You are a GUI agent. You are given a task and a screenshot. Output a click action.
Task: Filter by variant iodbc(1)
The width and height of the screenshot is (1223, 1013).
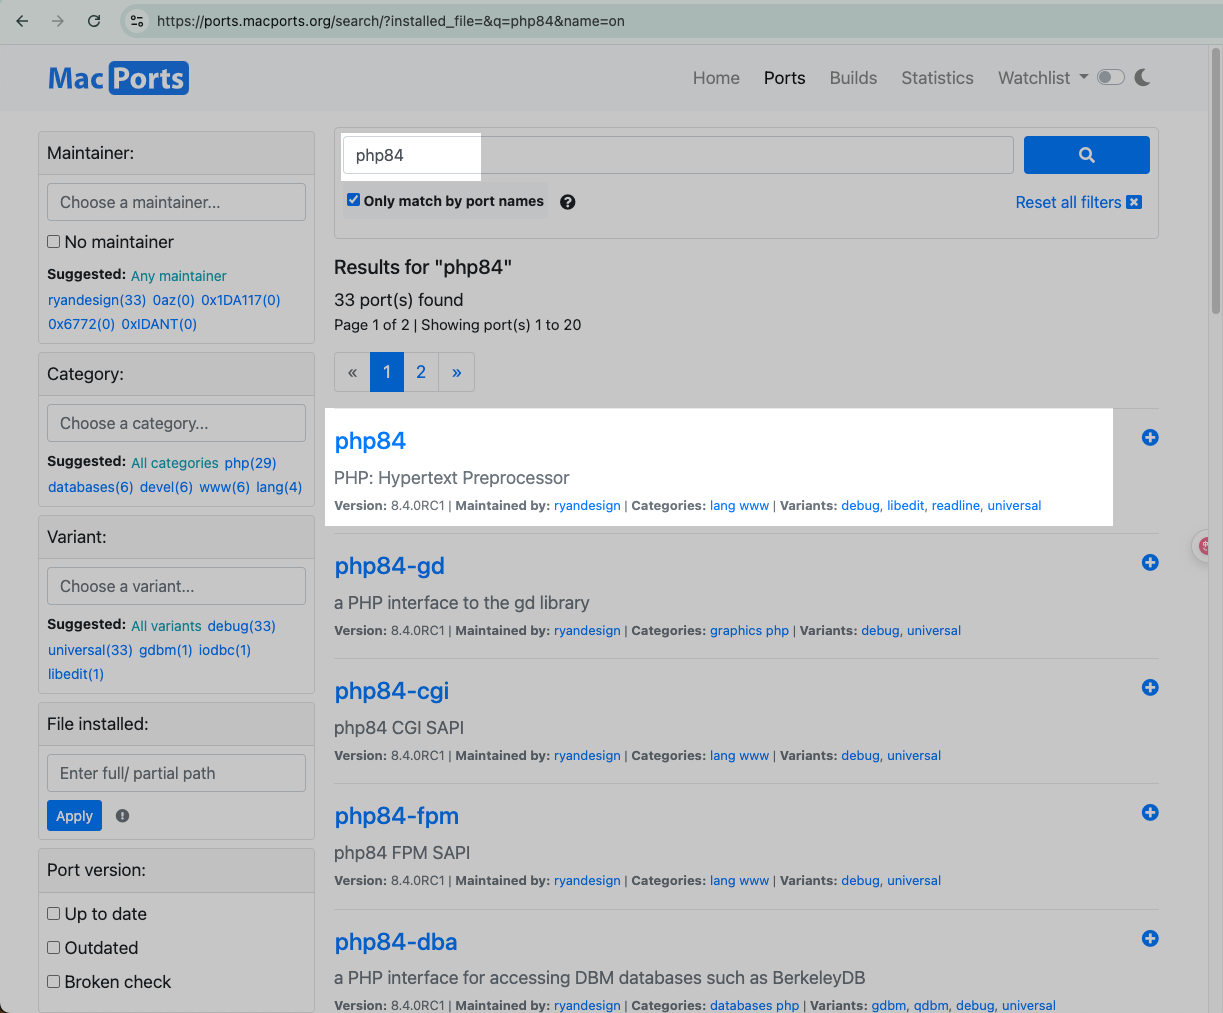(225, 650)
